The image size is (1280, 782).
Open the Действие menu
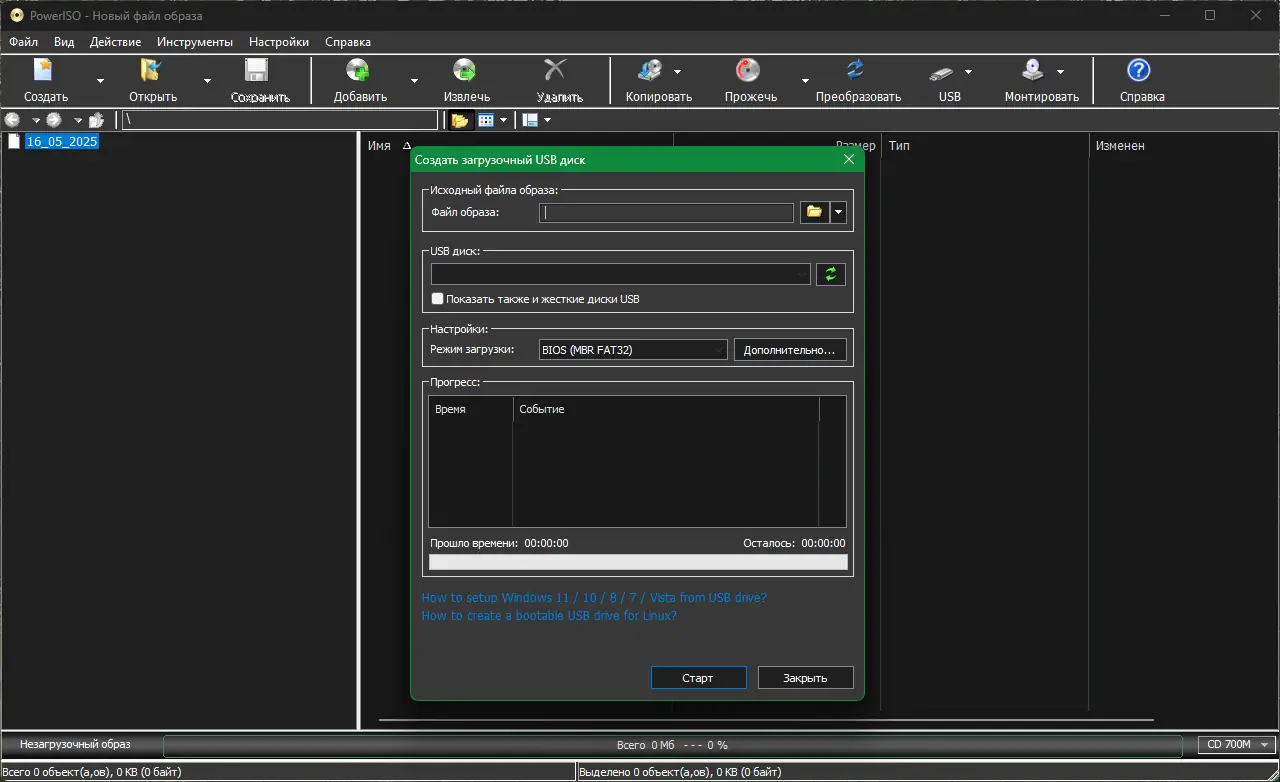tap(115, 42)
